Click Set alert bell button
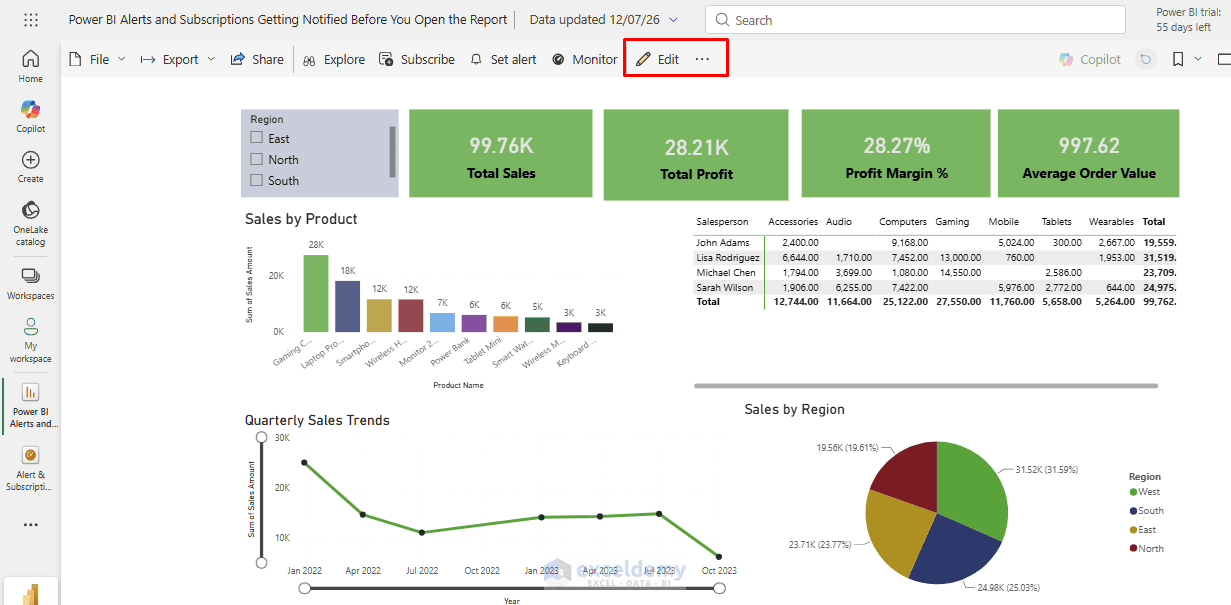The width and height of the screenshot is (1231, 605). pos(503,60)
